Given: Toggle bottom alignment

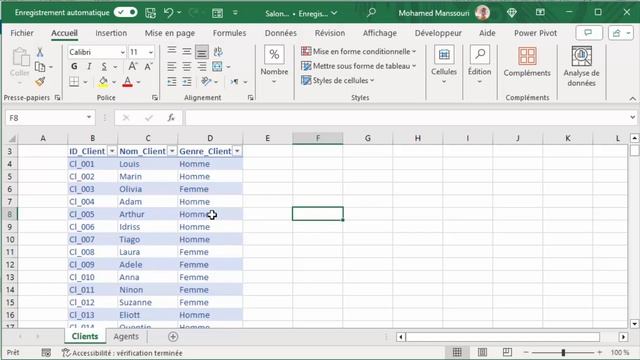Looking at the screenshot, I should pos(202,52).
